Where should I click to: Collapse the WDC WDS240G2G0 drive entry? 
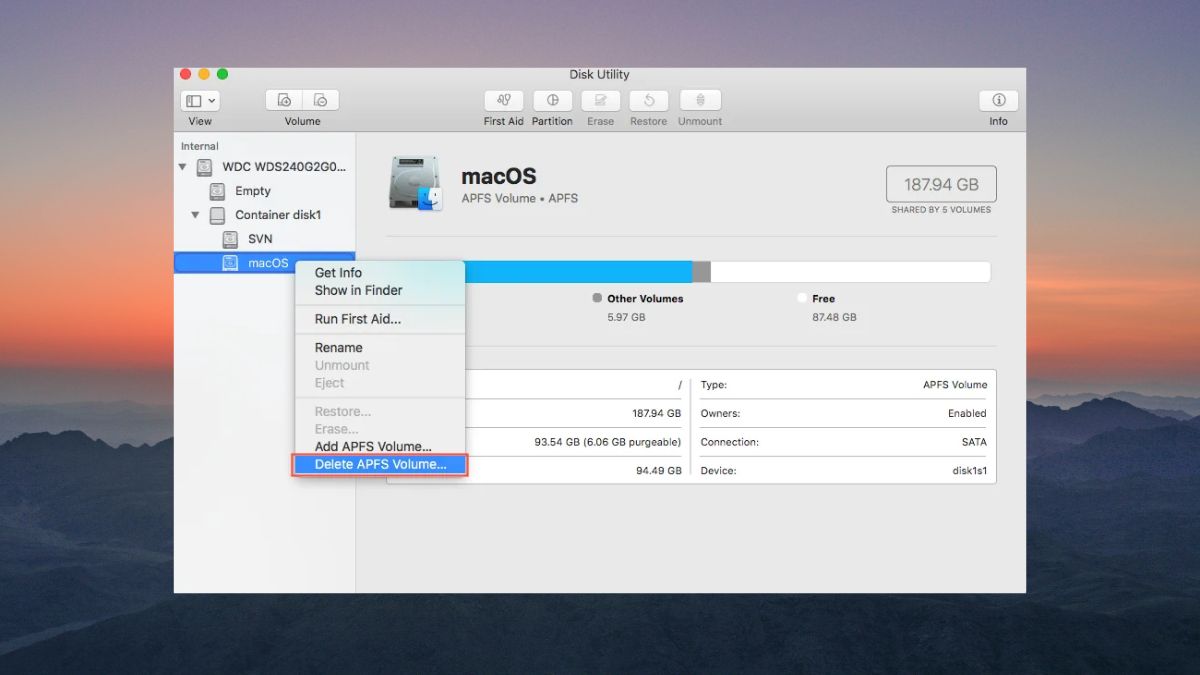[183, 167]
